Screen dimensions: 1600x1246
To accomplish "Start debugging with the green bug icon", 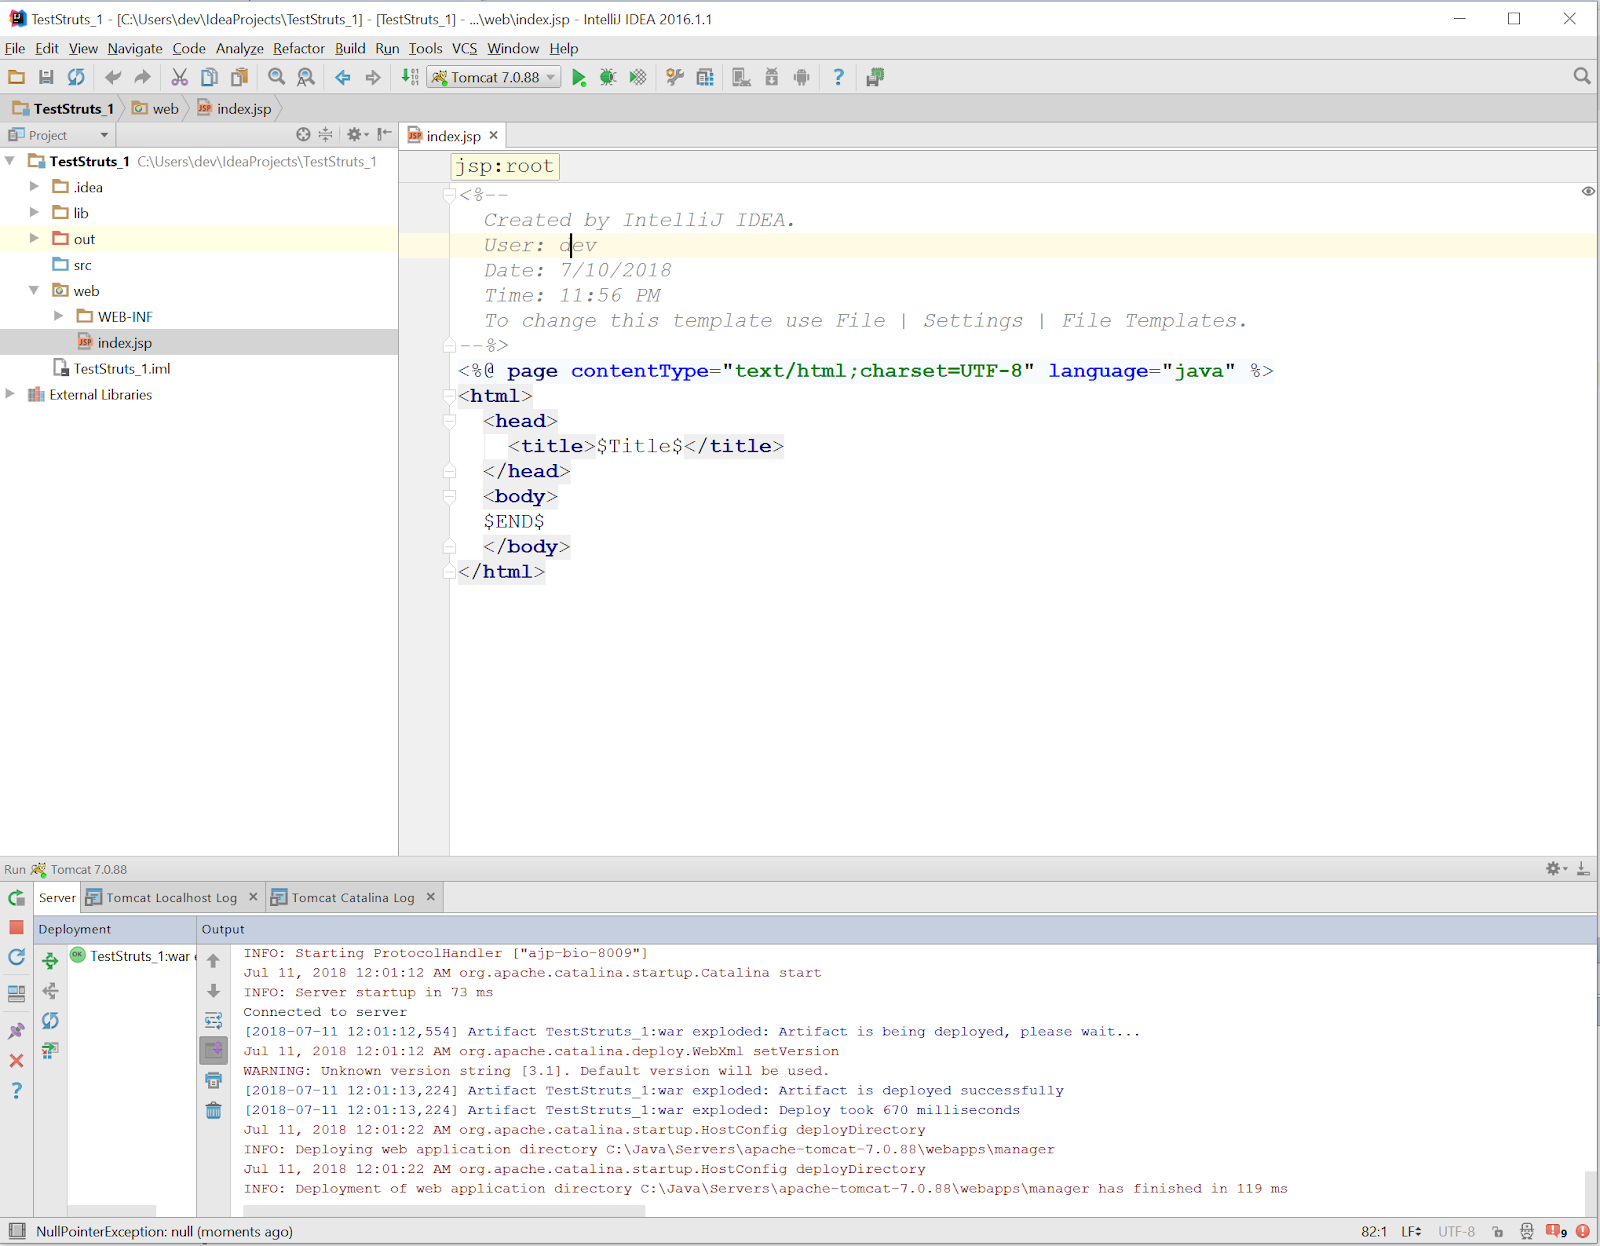I will point(607,78).
